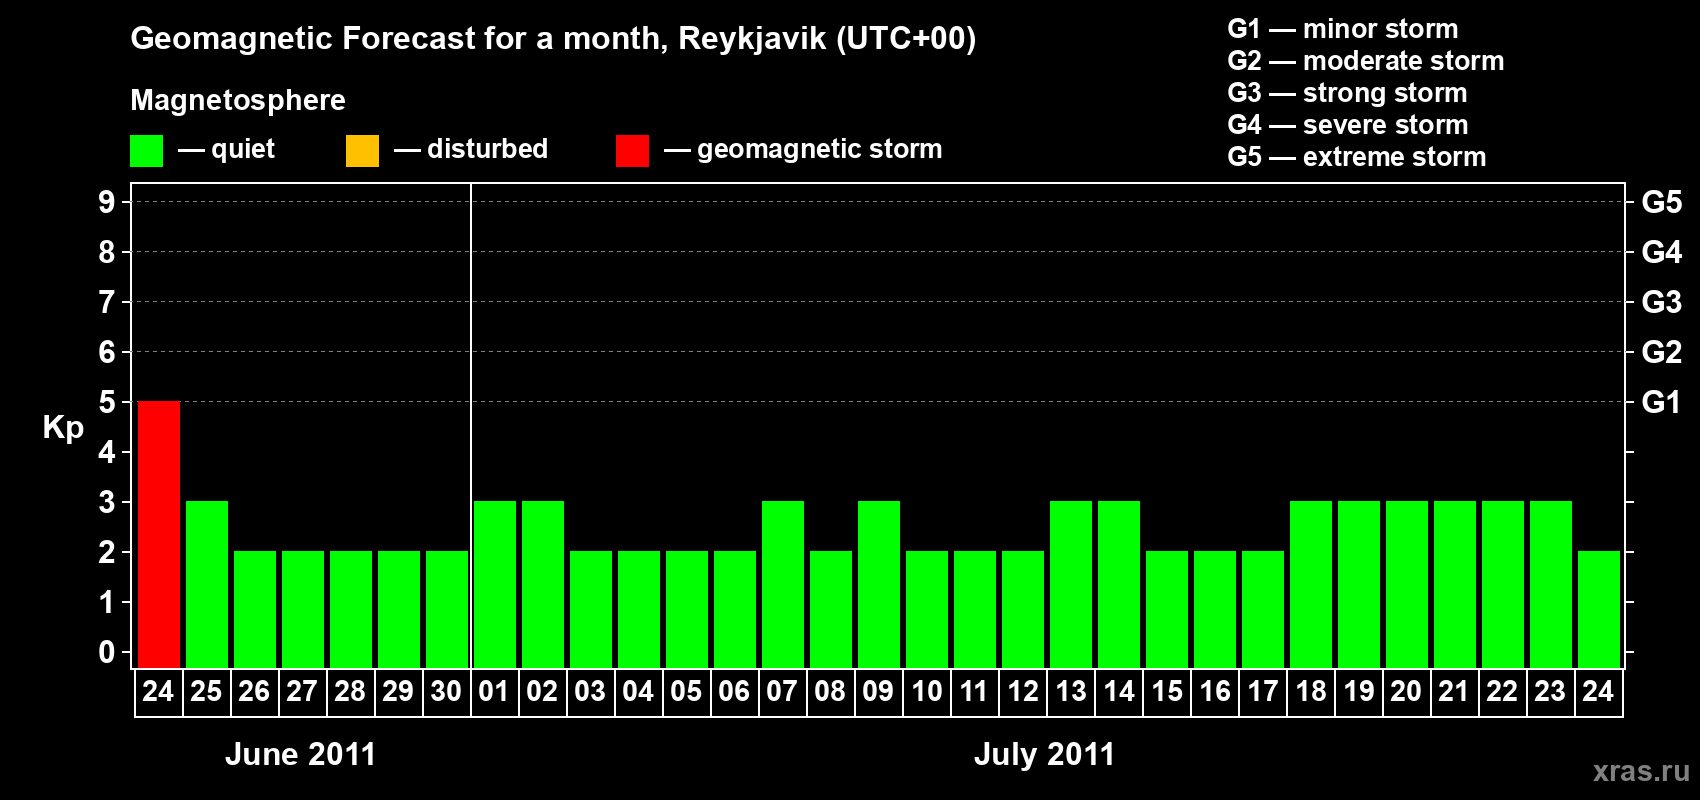Click 'G3 — strong storm' legend entry
This screenshot has width=1700, height=800.
click(x=1347, y=93)
